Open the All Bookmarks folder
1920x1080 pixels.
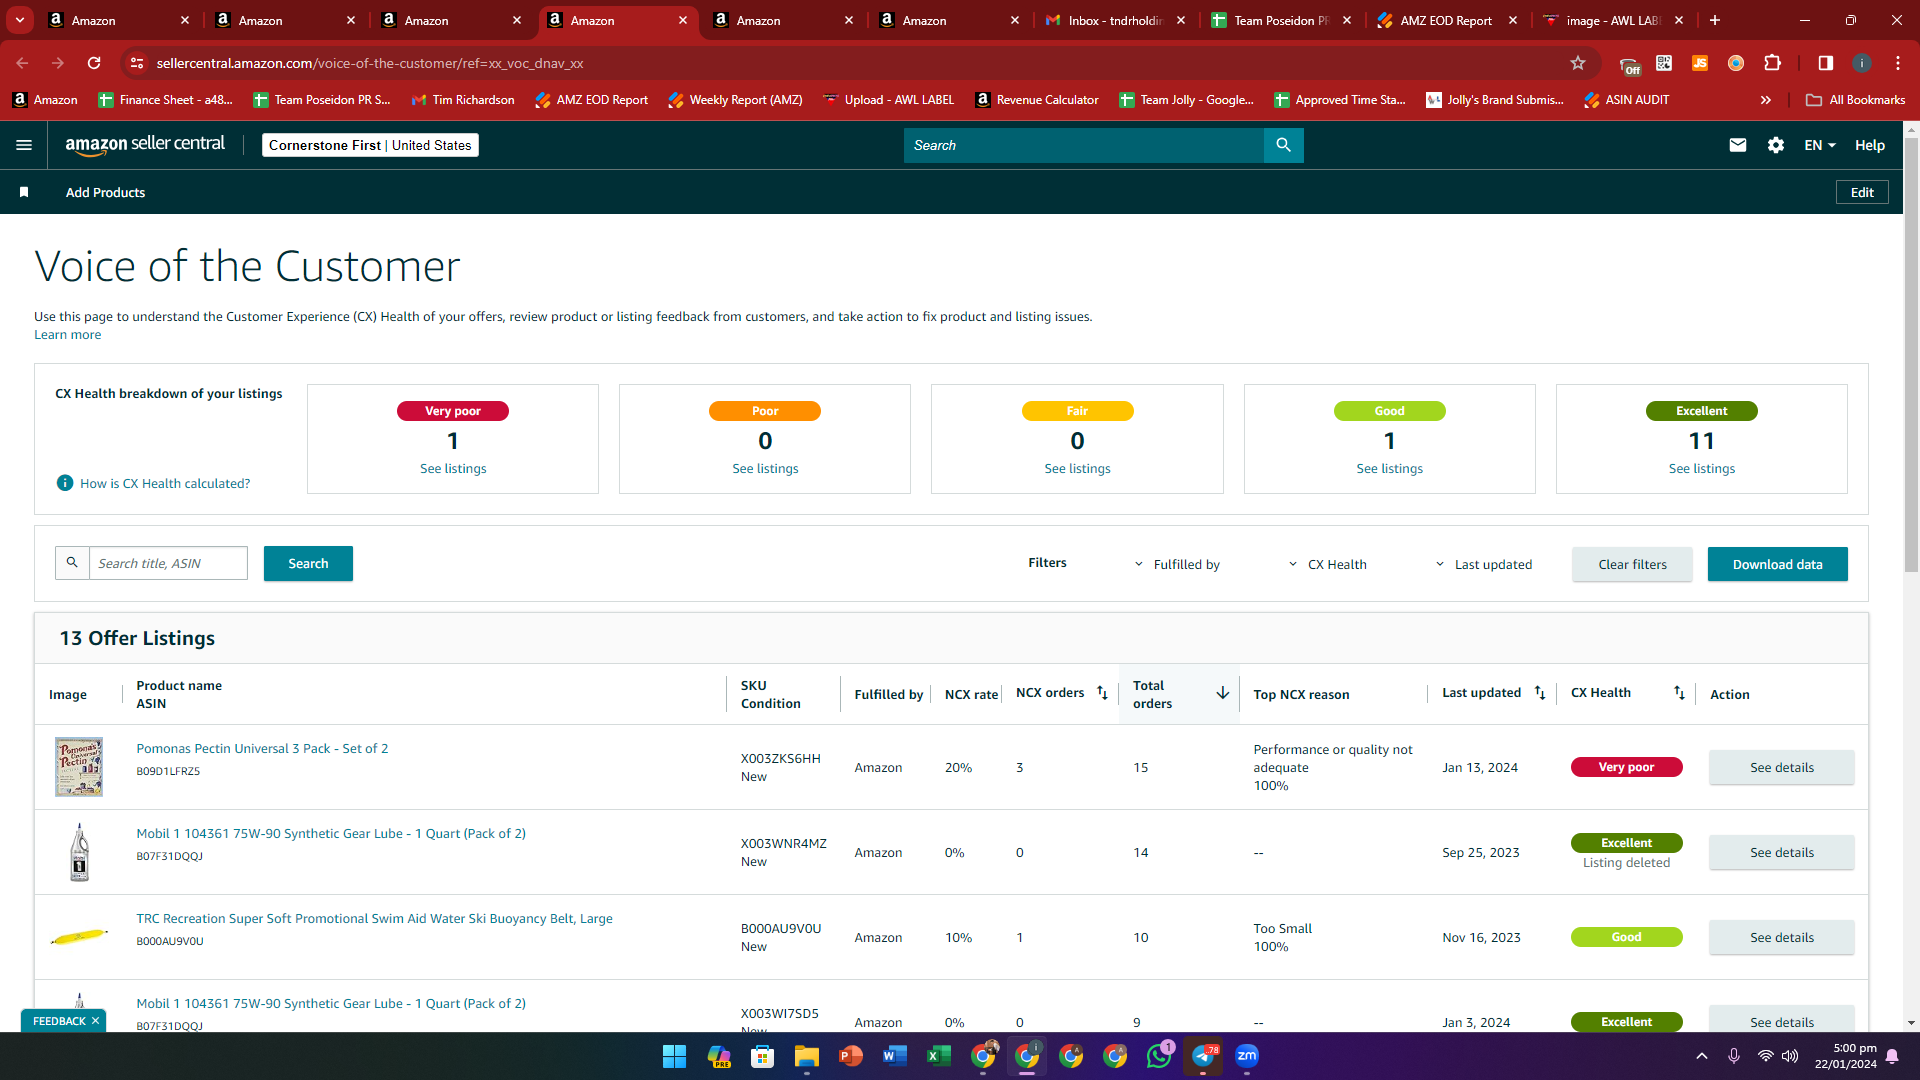click(1855, 100)
